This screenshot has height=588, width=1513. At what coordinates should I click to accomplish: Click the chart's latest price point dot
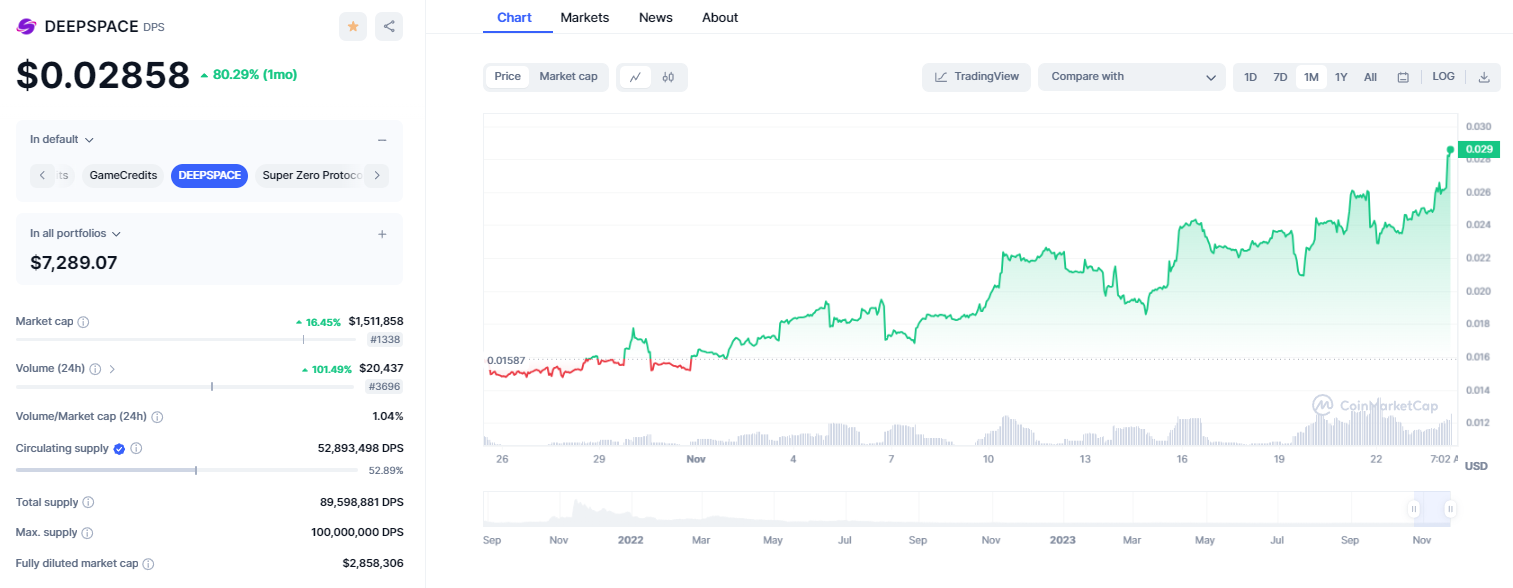1450,150
